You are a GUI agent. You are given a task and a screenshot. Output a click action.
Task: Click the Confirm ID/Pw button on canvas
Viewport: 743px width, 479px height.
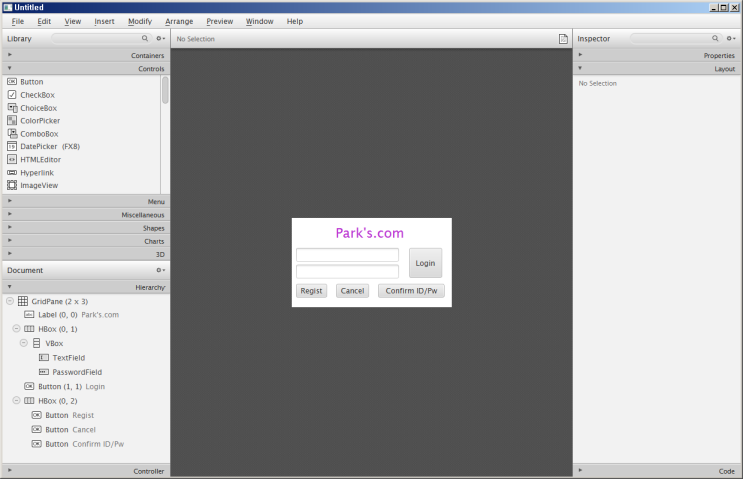click(x=411, y=290)
